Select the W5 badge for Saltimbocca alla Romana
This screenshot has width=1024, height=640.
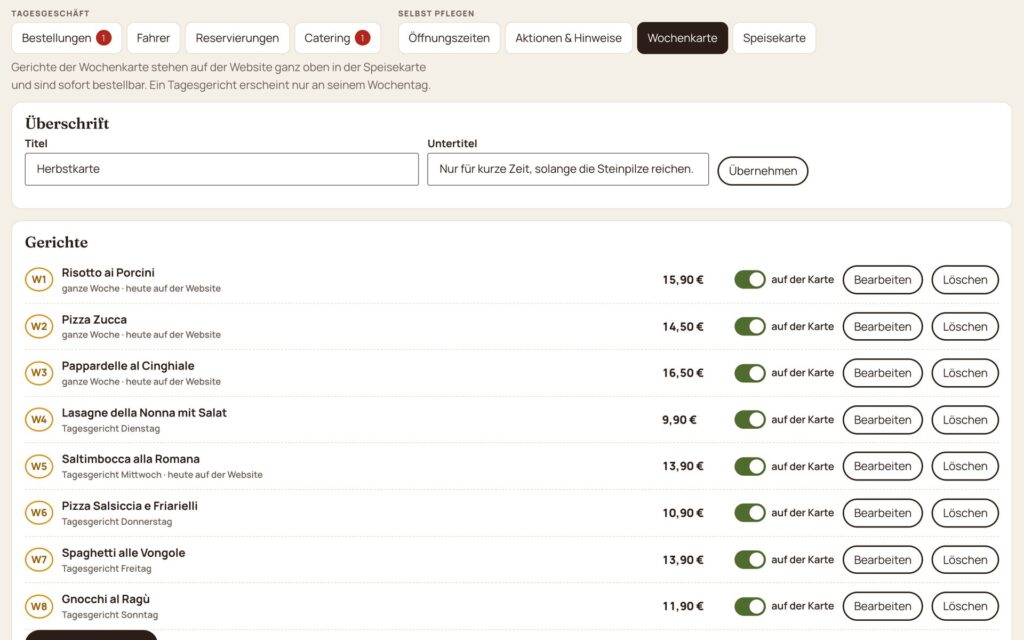tap(39, 466)
